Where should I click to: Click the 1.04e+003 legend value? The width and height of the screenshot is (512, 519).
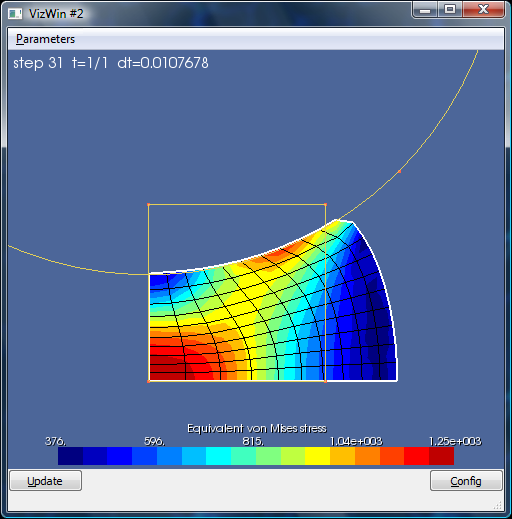pos(356,441)
